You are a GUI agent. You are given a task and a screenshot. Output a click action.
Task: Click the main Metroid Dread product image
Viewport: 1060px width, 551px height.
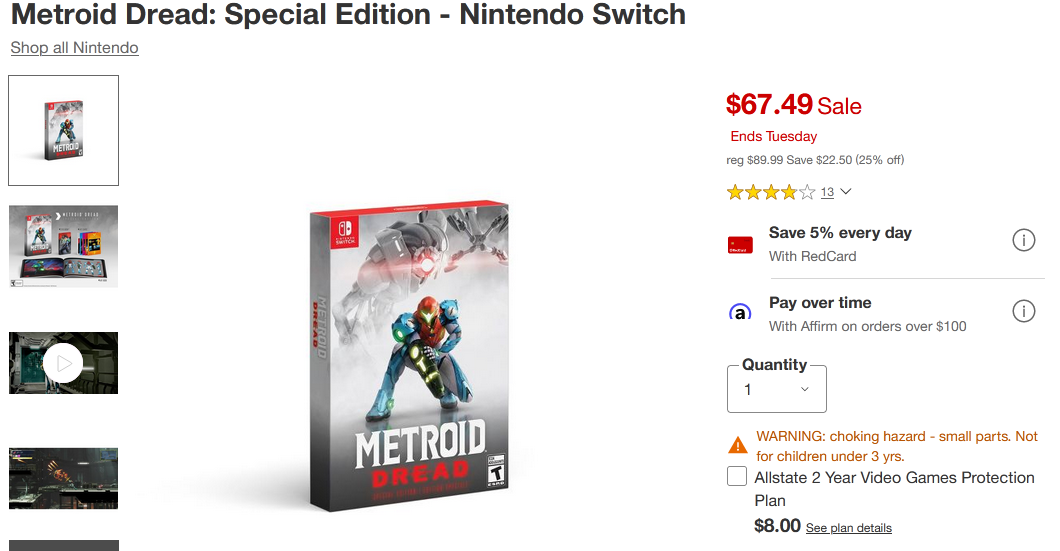tap(409, 356)
